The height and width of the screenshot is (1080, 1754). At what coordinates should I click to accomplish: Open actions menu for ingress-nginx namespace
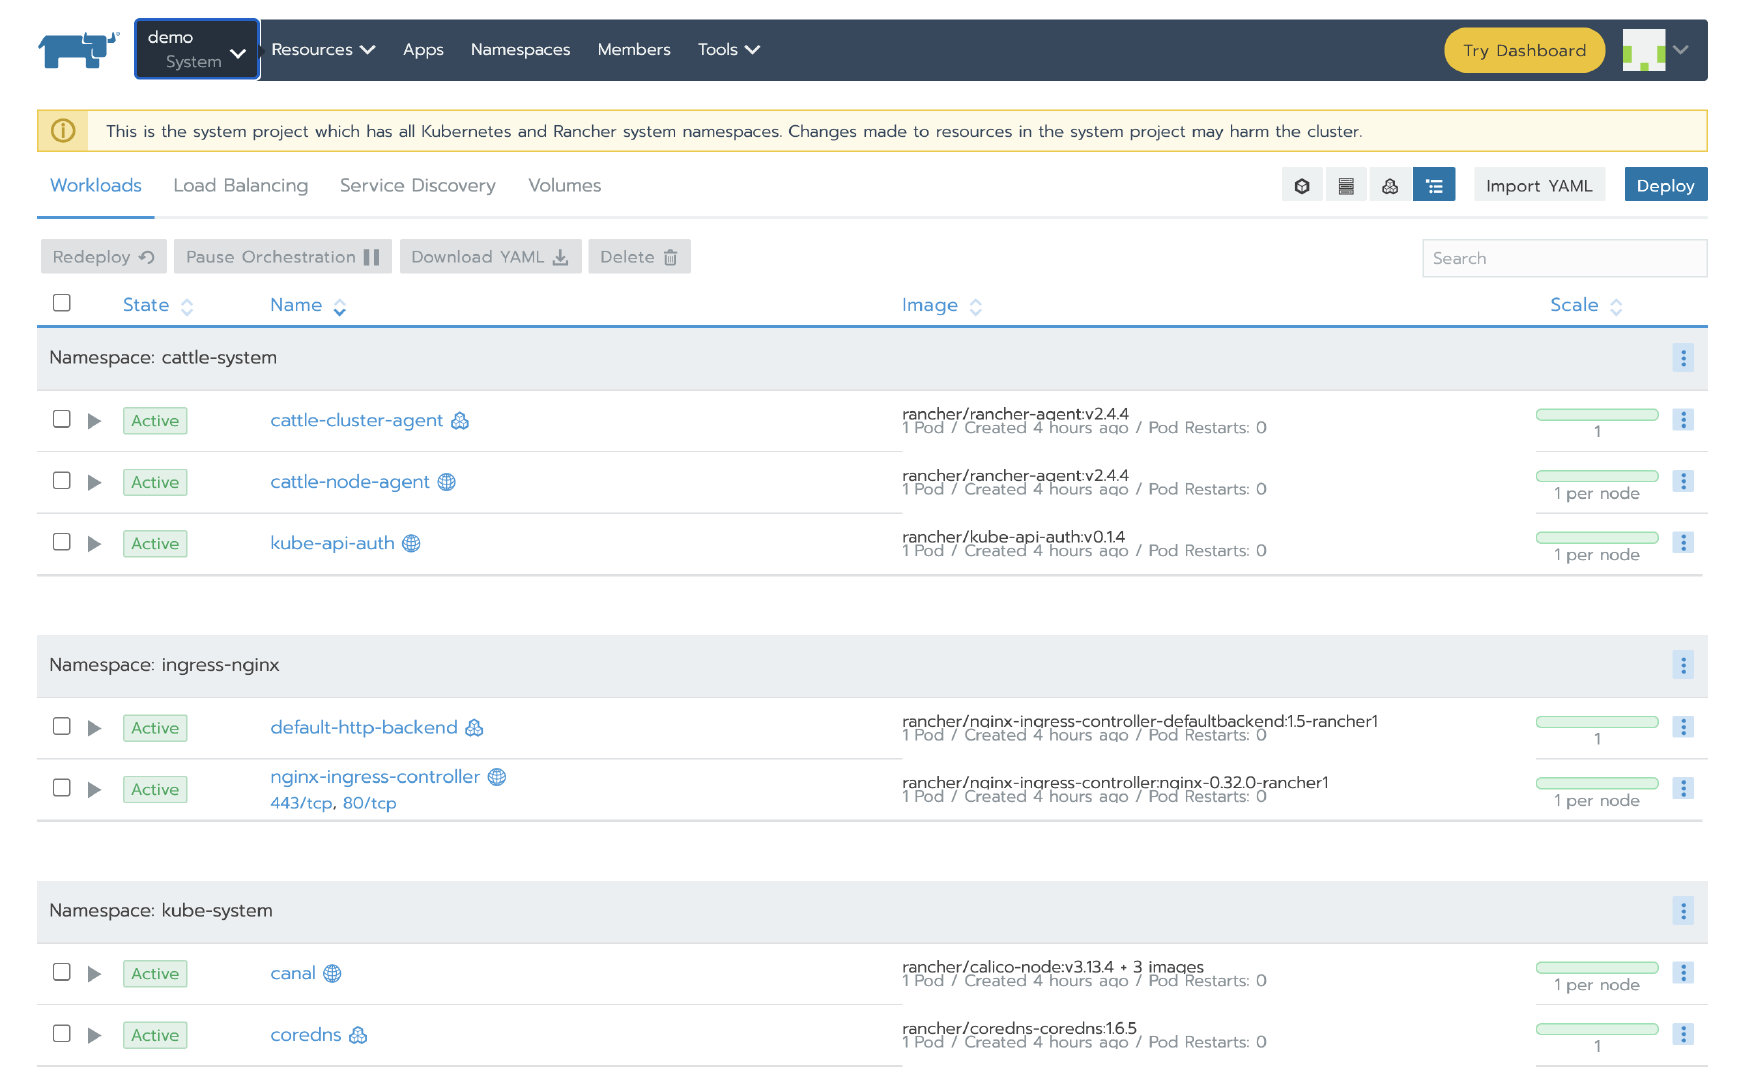1683,665
